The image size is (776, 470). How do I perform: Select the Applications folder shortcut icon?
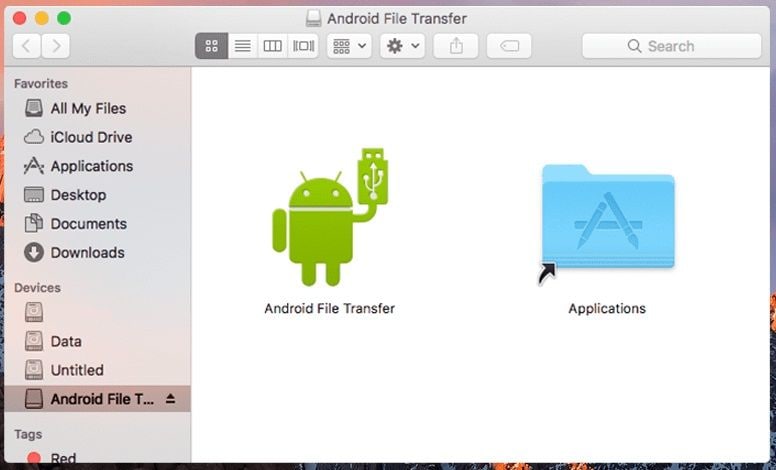[x=607, y=224]
